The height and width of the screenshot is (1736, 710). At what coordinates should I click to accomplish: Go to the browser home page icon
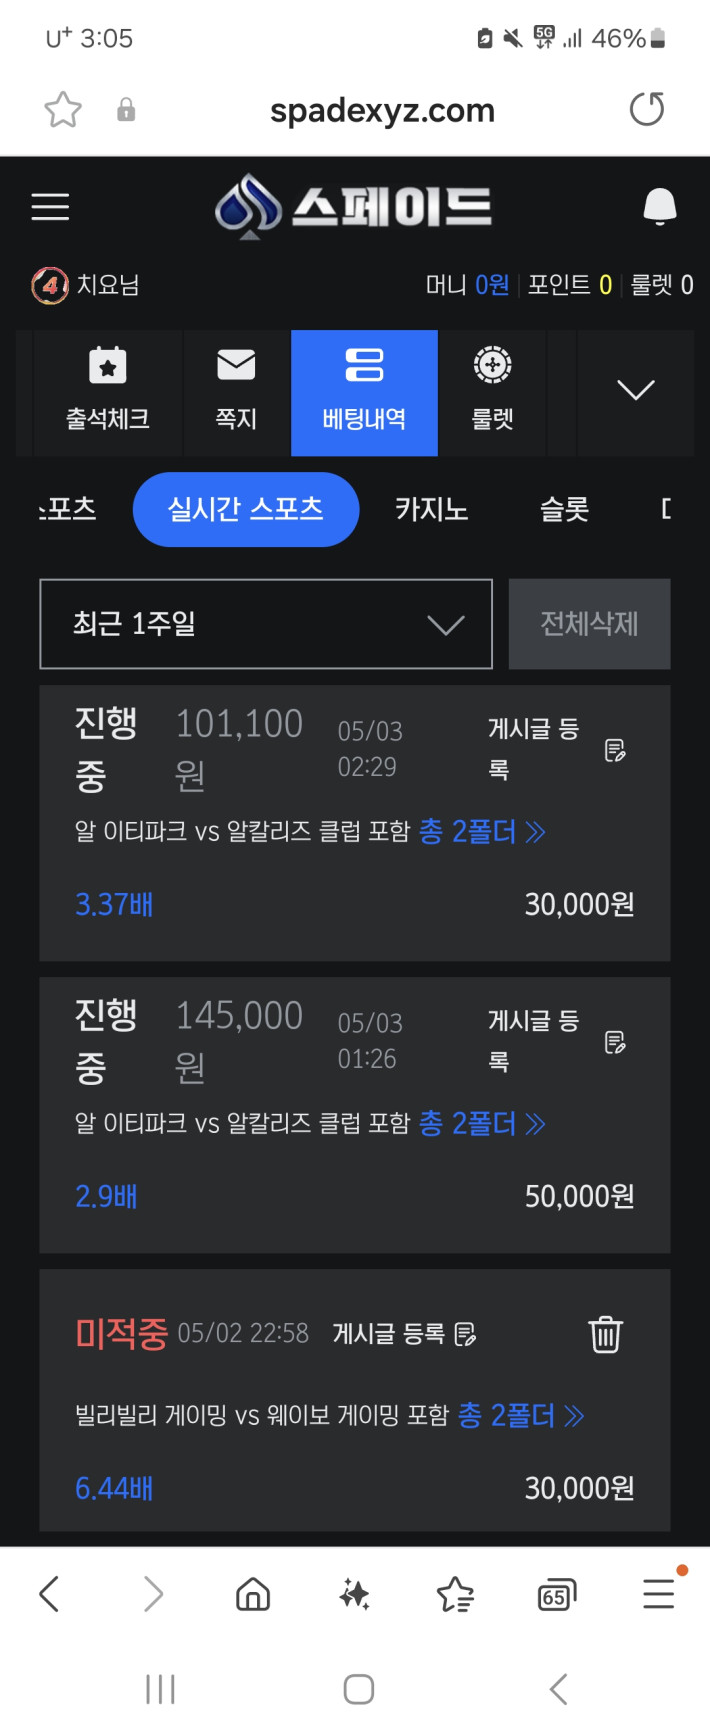[253, 1594]
